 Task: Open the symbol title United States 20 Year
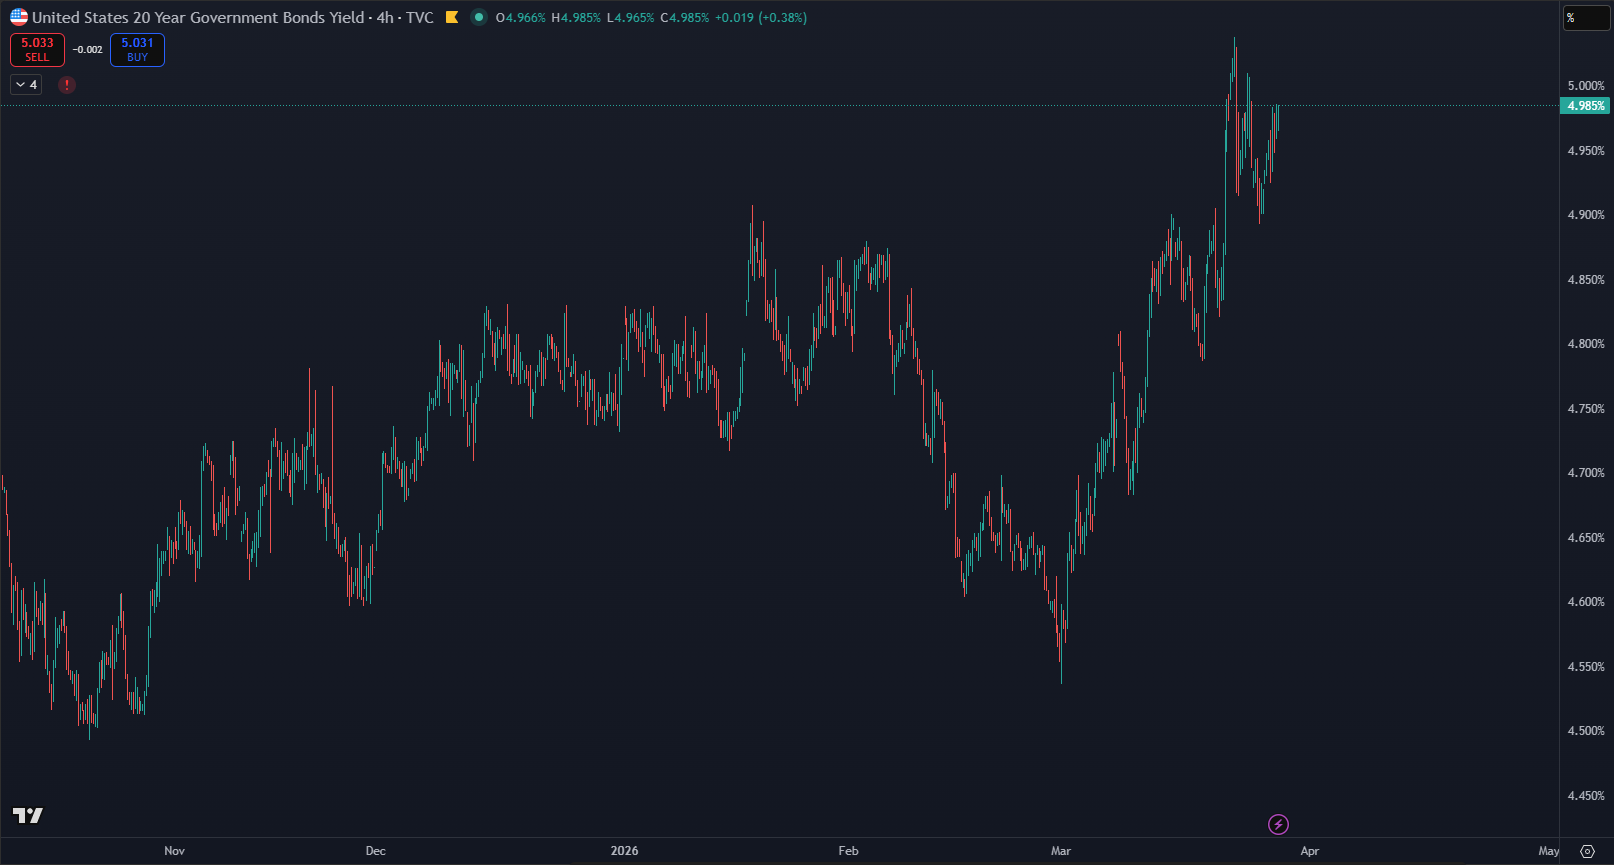(198, 17)
